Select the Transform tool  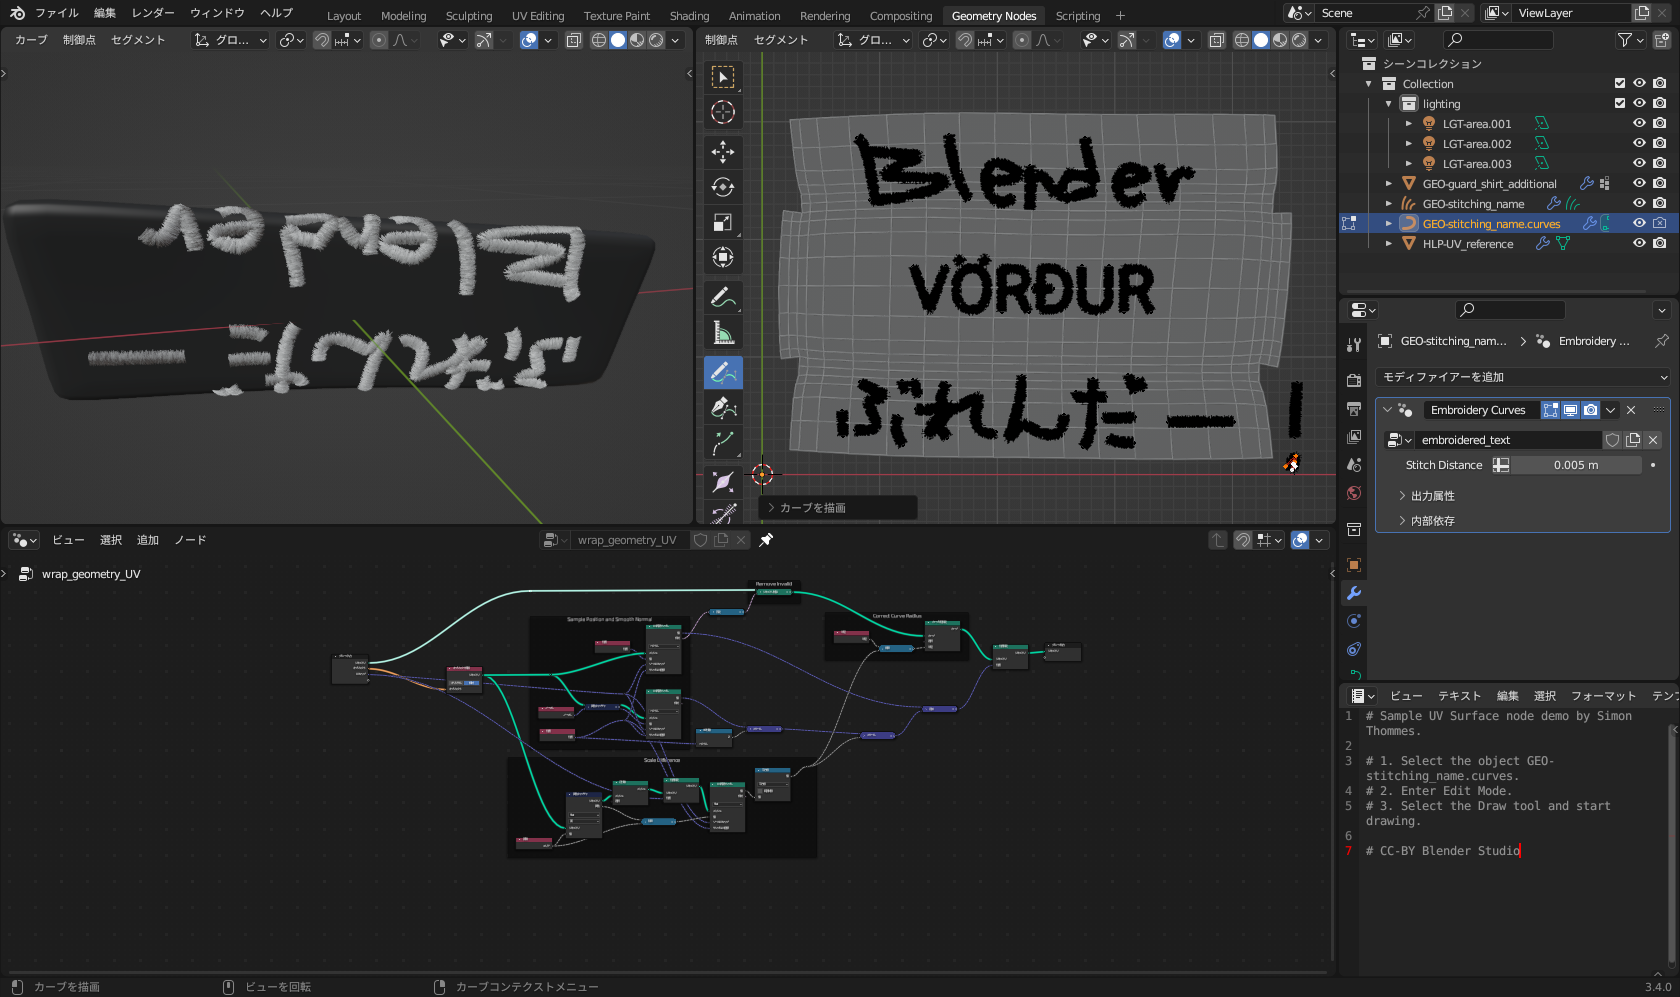723,257
